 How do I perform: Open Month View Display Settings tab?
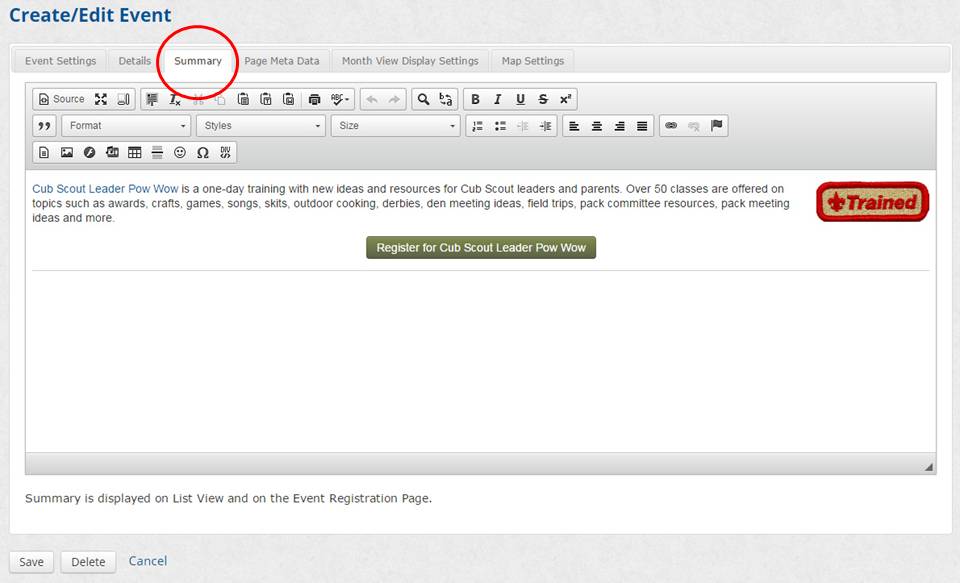coord(410,61)
